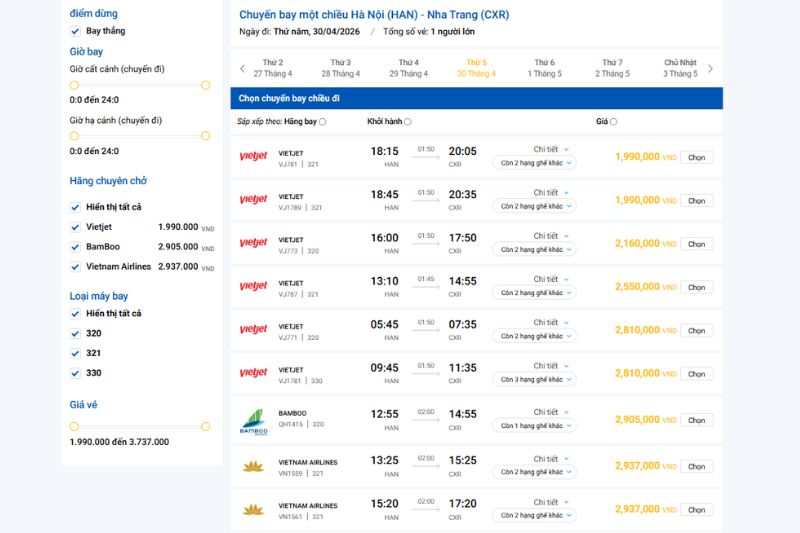Go to next week using right arrow
800x533 pixels.
(710, 68)
